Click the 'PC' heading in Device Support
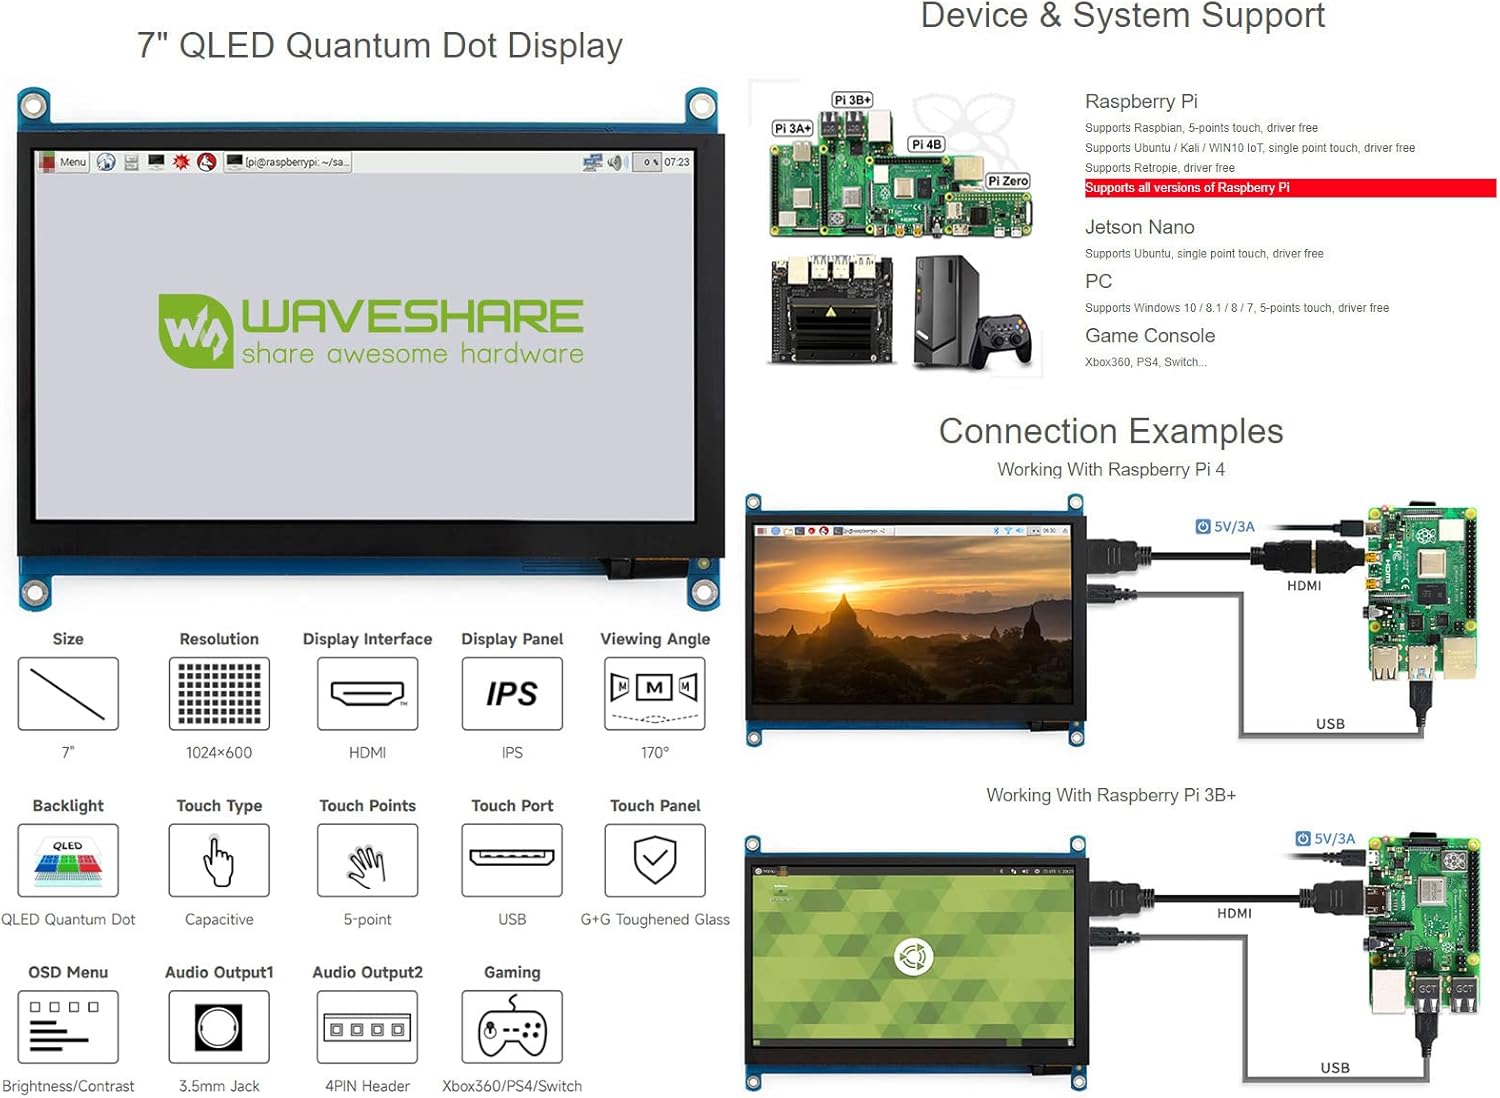The width and height of the screenshot is (1500, 1098). click(x=1098, y=281)
